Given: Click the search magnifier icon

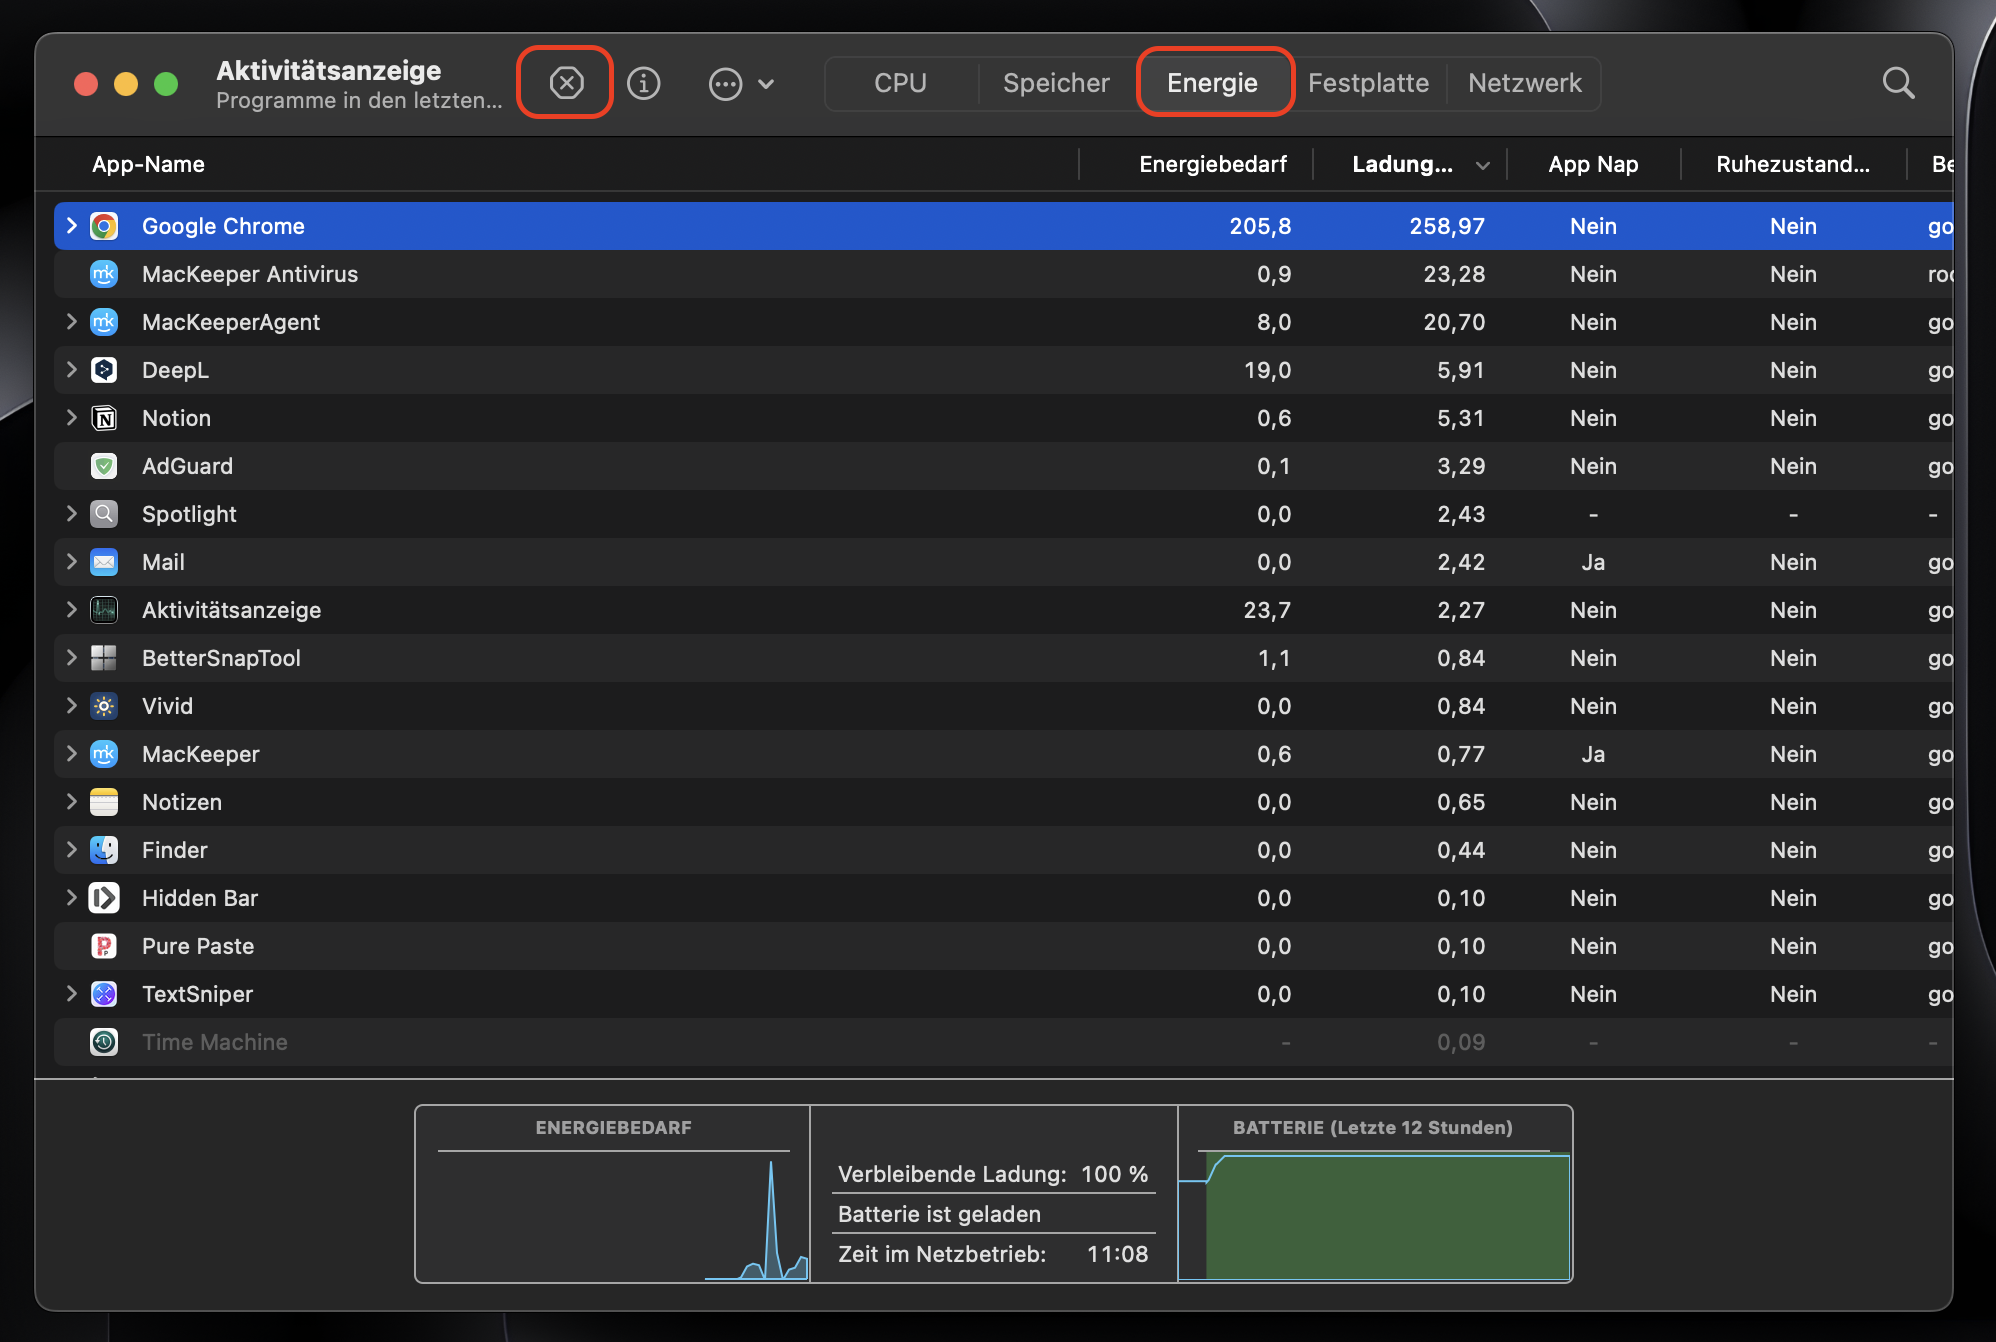Looking at the screenshot, I should pos(1897,83).
